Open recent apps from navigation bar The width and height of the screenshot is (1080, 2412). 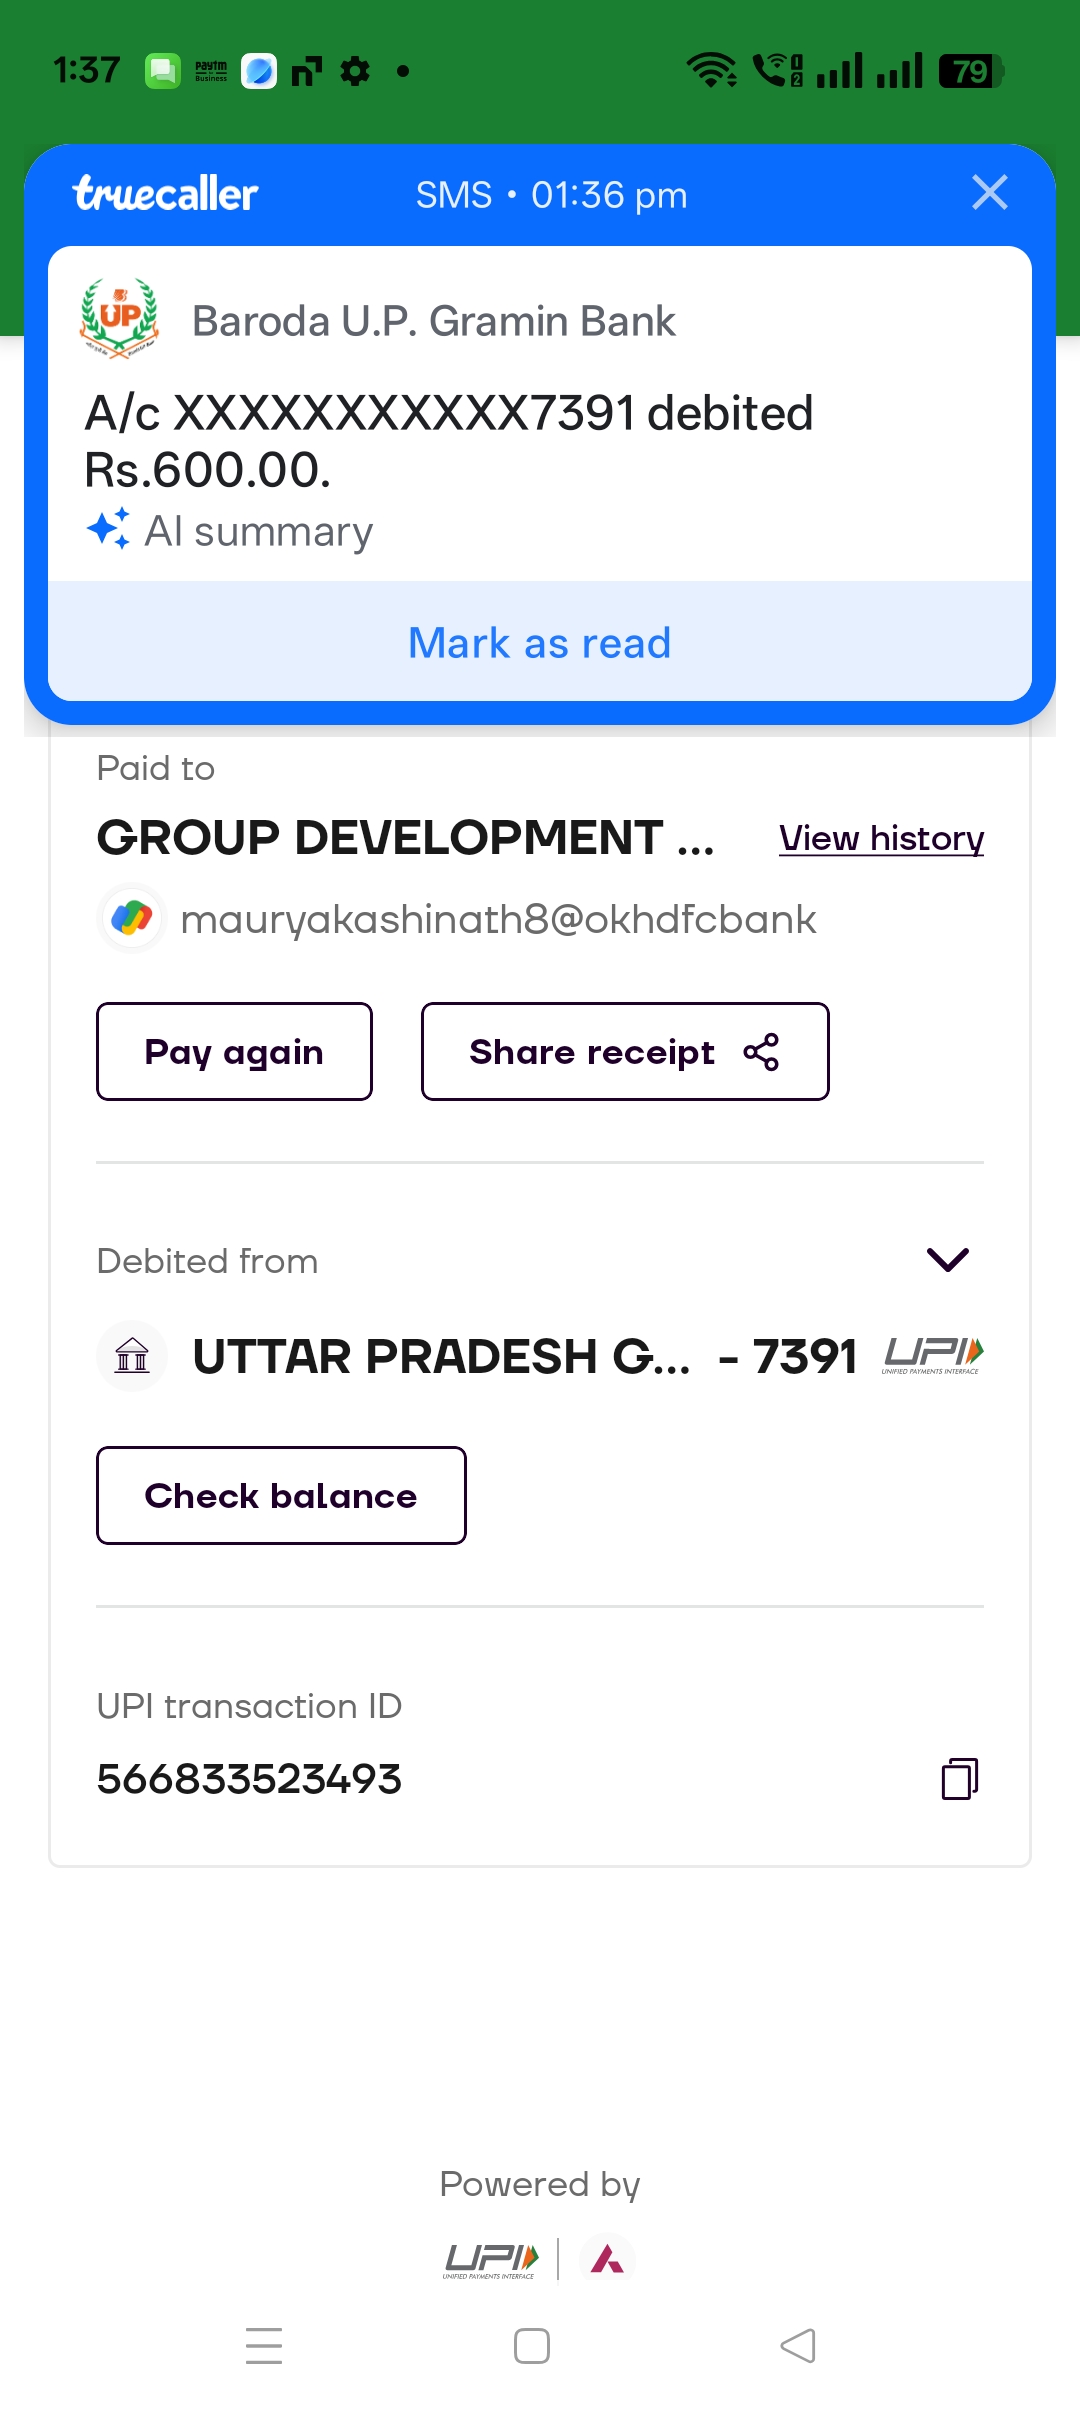(x=264, y=2345)
